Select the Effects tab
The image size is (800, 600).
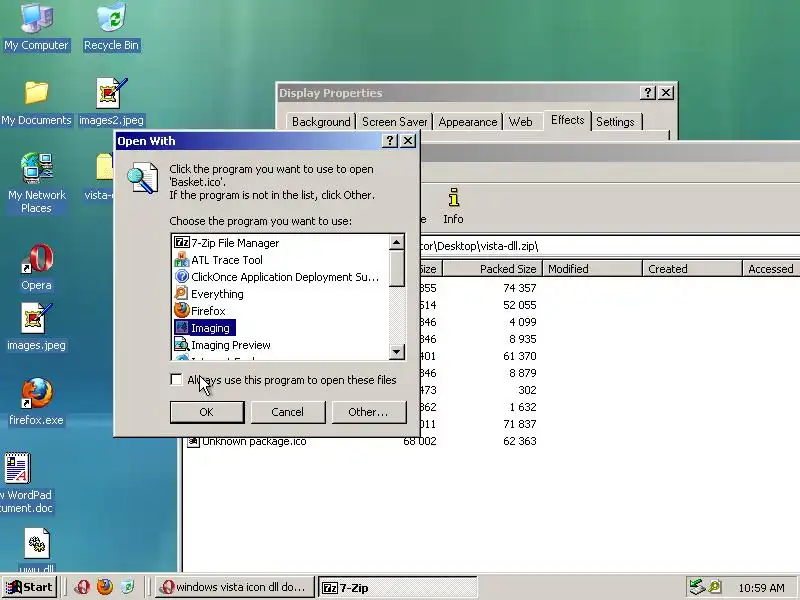(567, 120)
